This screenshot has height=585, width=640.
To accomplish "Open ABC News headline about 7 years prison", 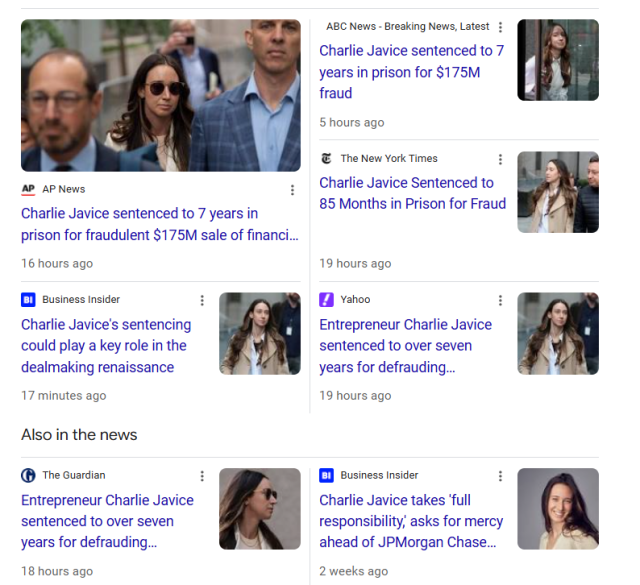I will (411, 72).
